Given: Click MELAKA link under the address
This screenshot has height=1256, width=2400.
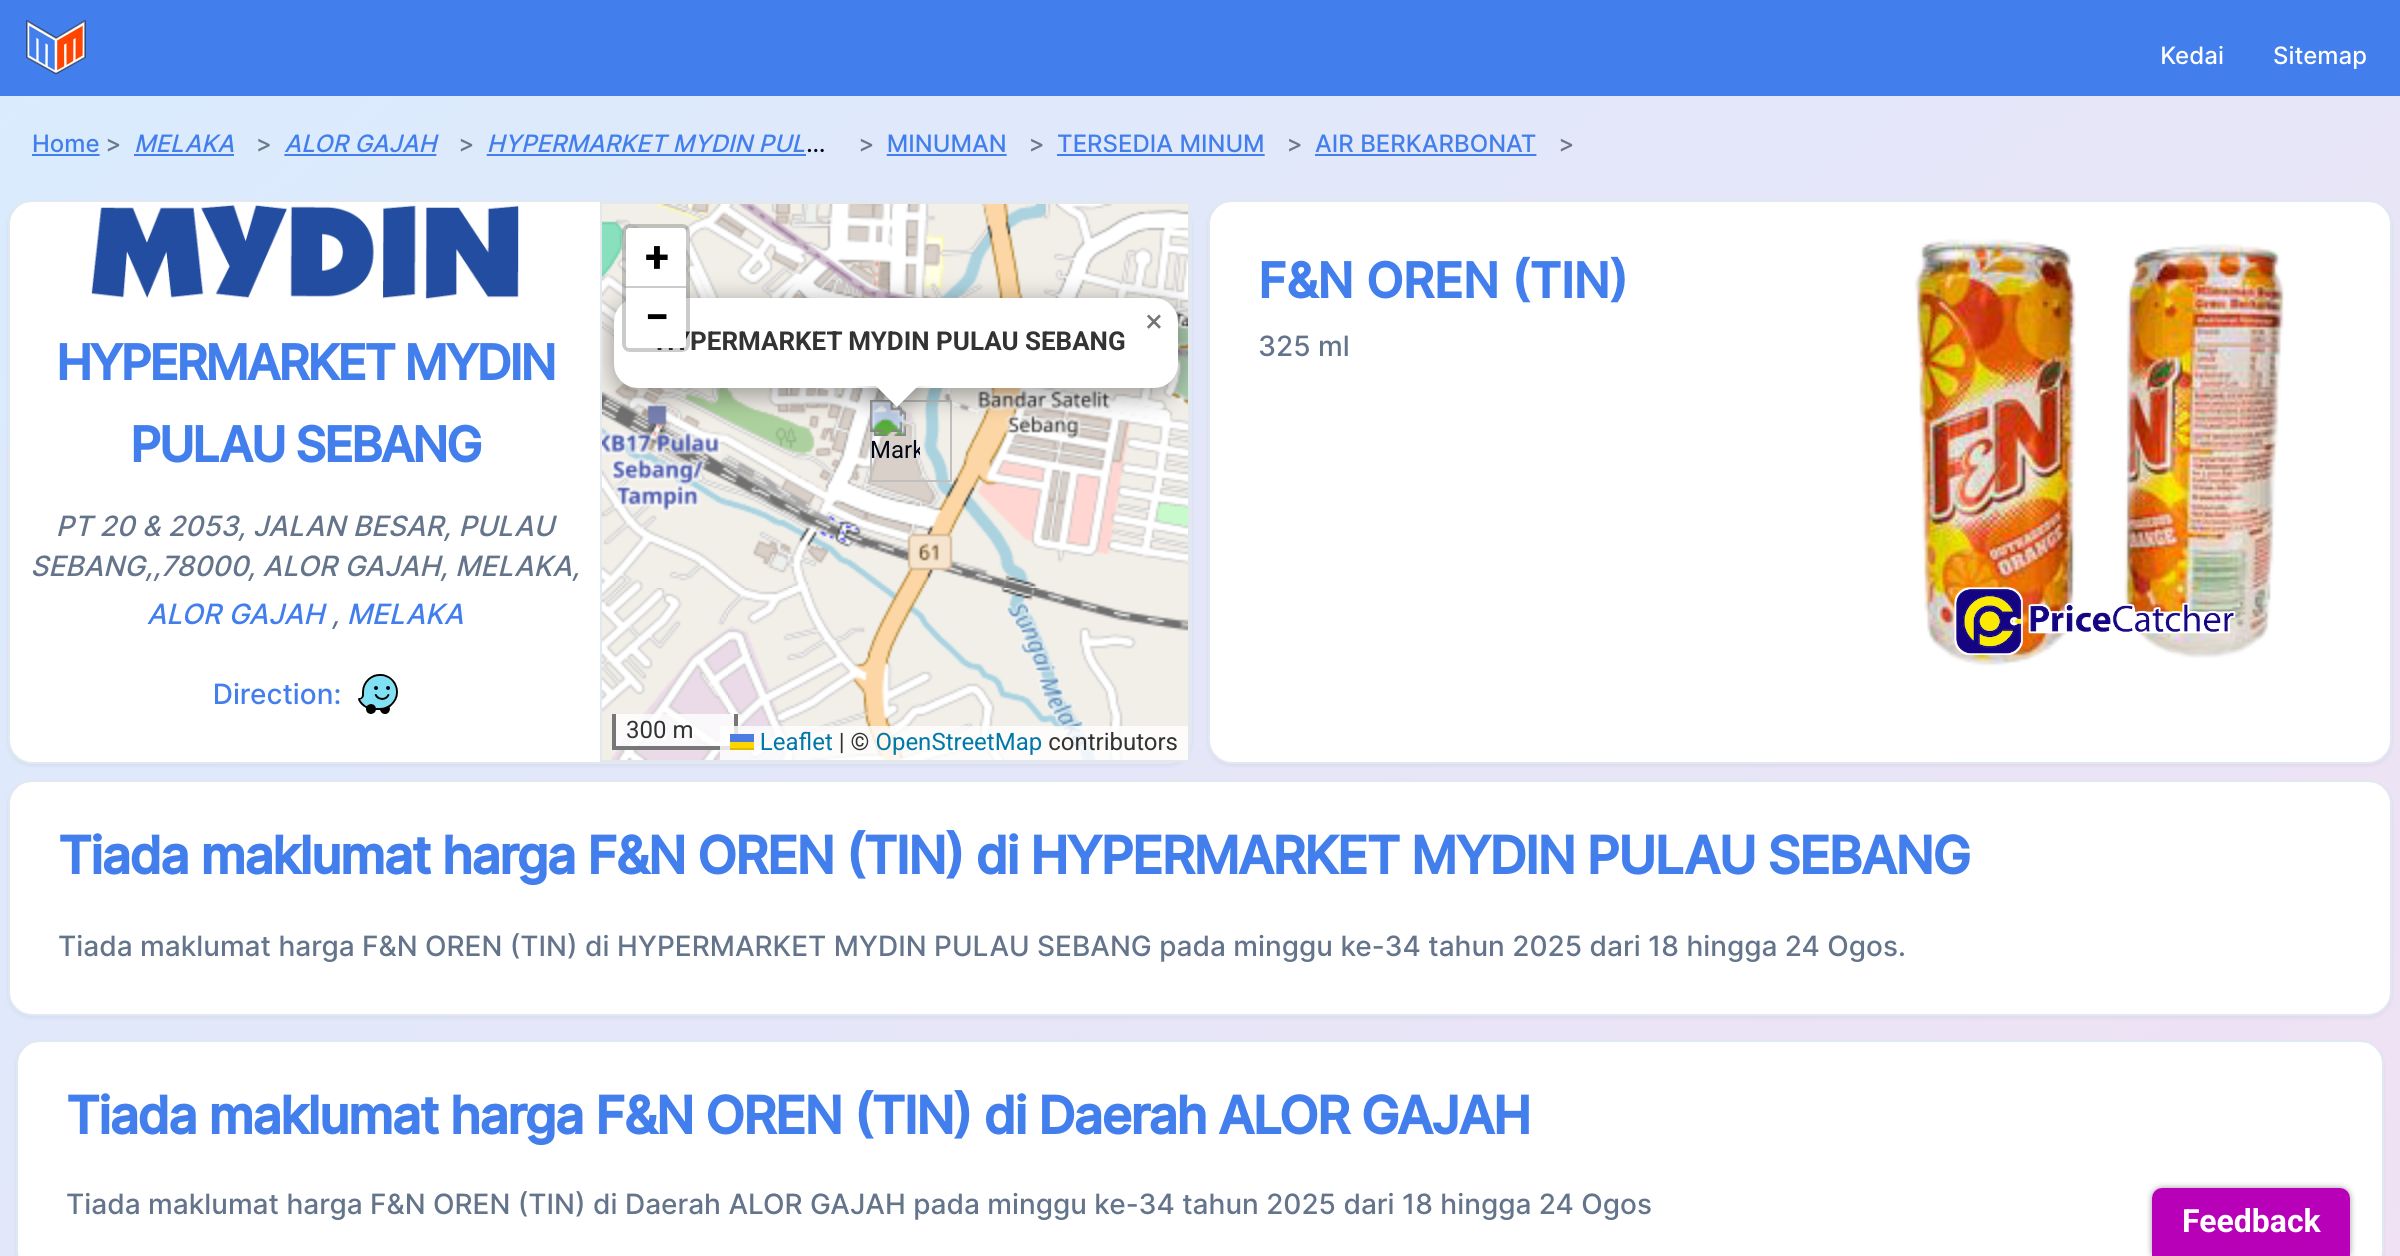Looking at the screenshot, I should point(406,613).
